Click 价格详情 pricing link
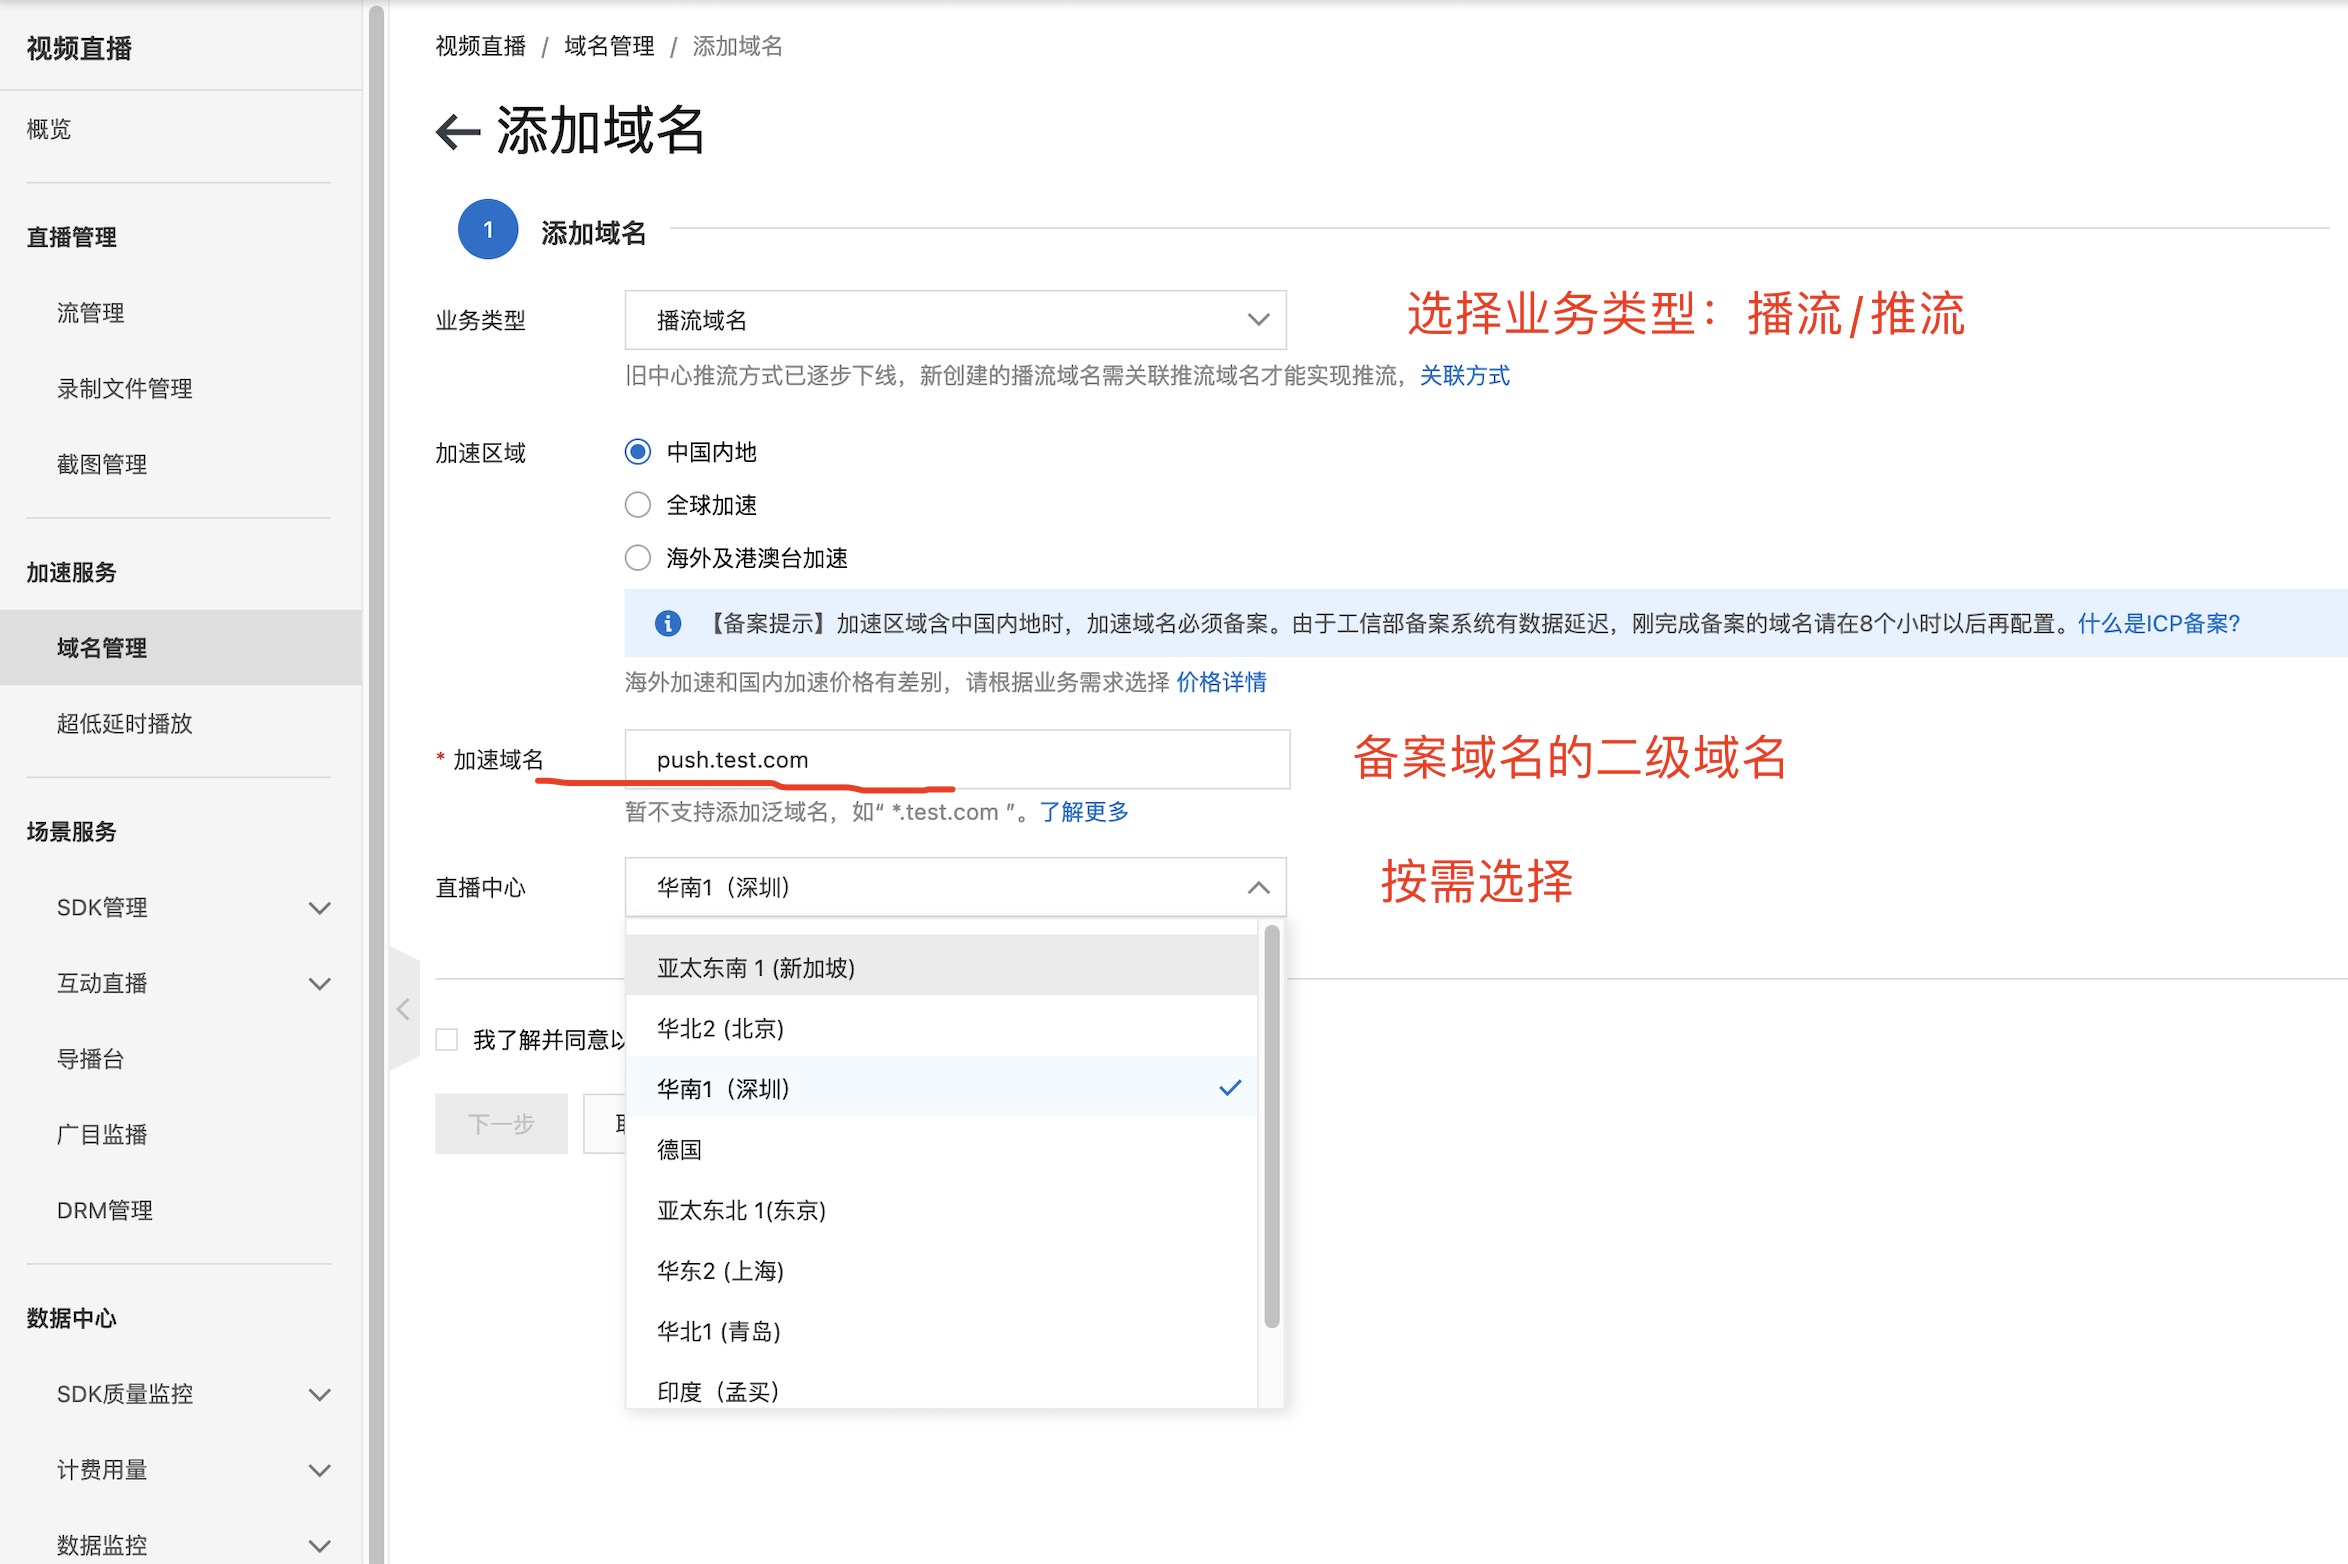Screen dimensions: 2348x1564 point(1221,682)
